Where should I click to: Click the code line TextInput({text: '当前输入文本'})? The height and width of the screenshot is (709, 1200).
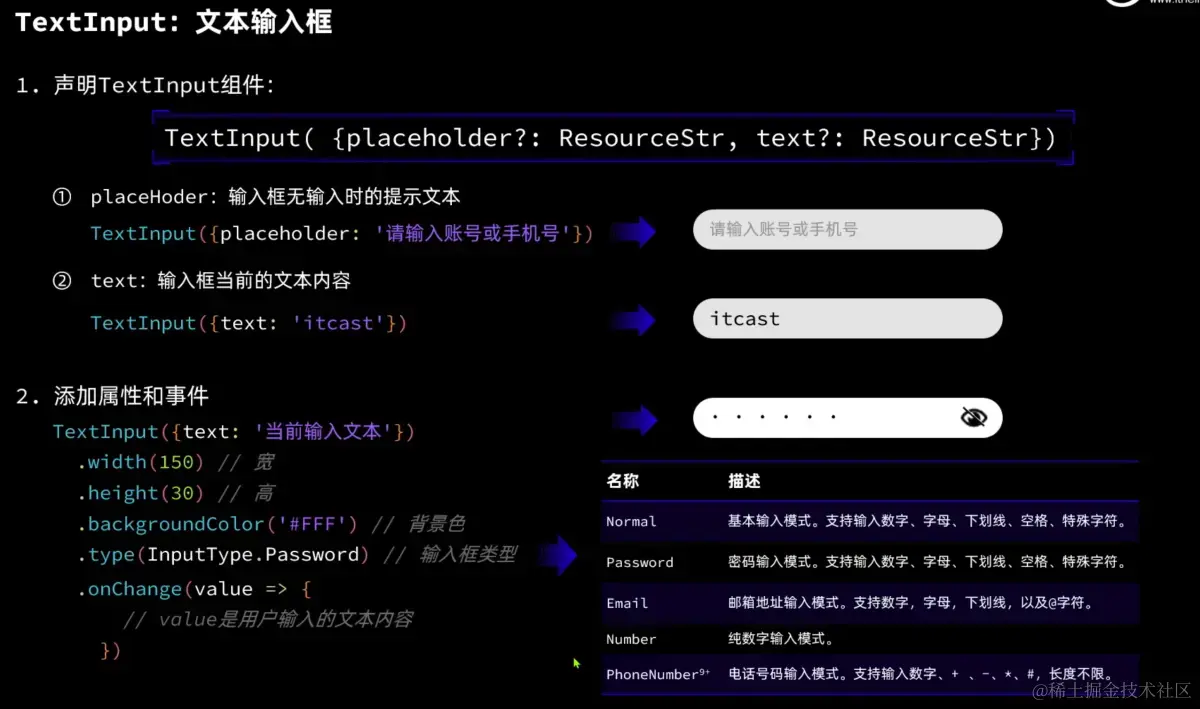click(x=233, y=432)
